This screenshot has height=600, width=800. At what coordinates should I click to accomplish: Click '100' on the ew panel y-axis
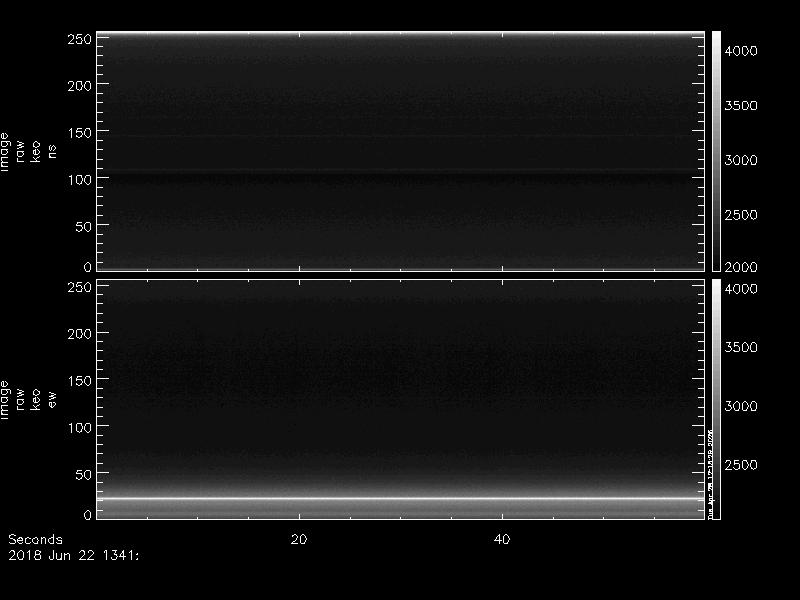tap(80, 428)
